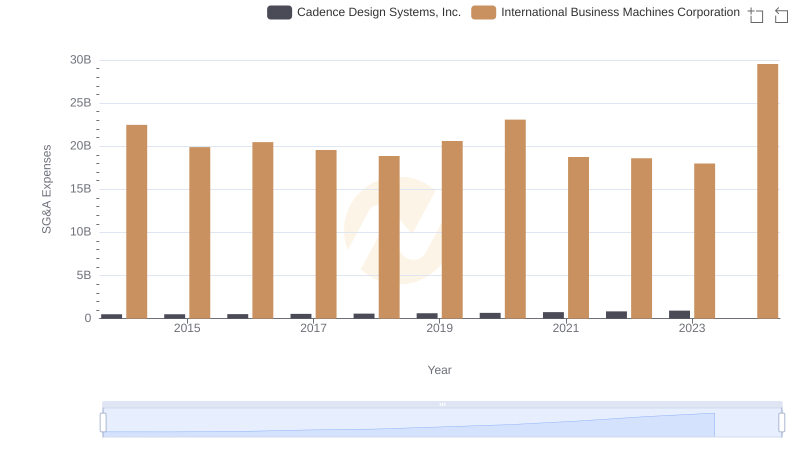The height and width of the screenshot is (461, 800).
Task: Click the IBM bar for 2020
Action: coord(515,219)
